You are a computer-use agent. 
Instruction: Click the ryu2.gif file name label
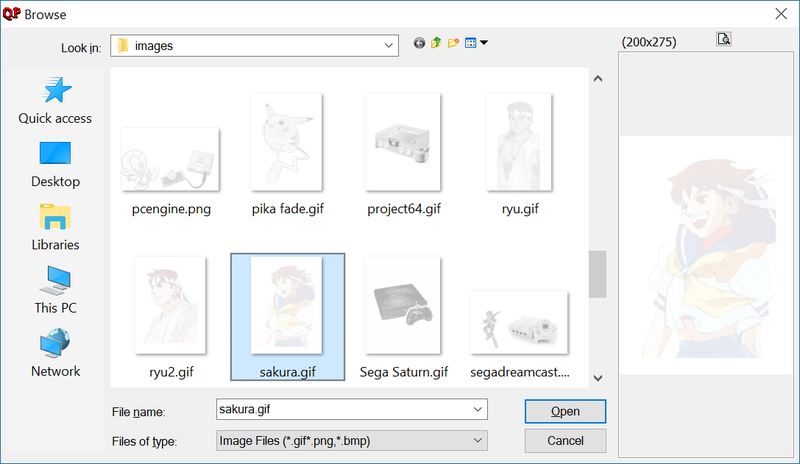(x=171, y=372)
